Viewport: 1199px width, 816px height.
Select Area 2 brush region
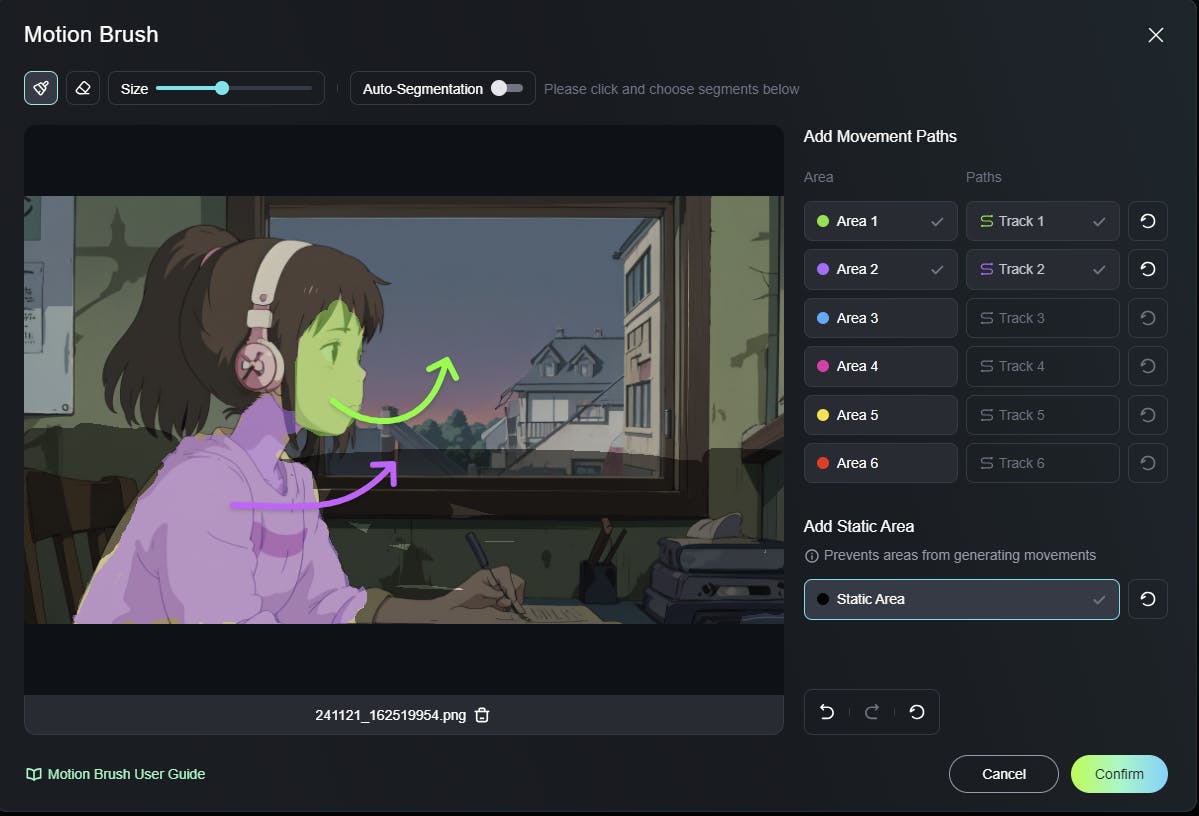pyautogui.click(x=880, y=269)
